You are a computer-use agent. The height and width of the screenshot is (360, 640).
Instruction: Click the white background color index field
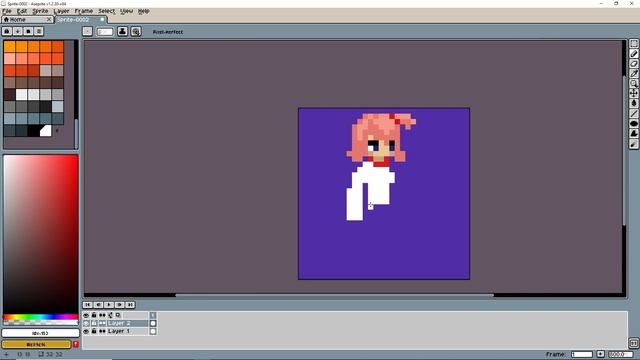coord(40,333)
